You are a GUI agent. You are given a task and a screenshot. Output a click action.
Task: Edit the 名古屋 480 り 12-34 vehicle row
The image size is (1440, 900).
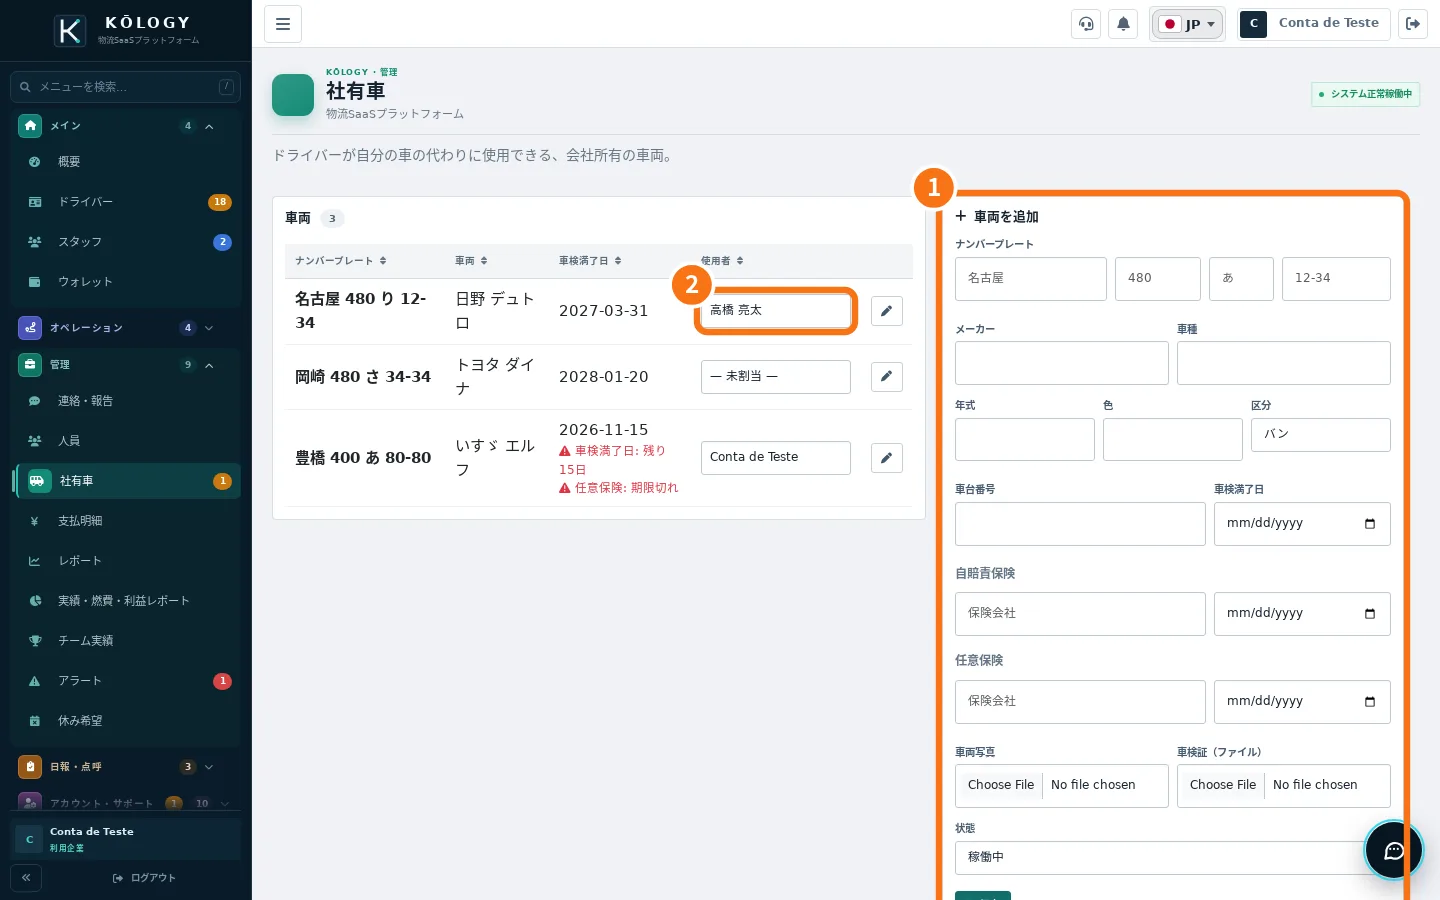(886, 311)
